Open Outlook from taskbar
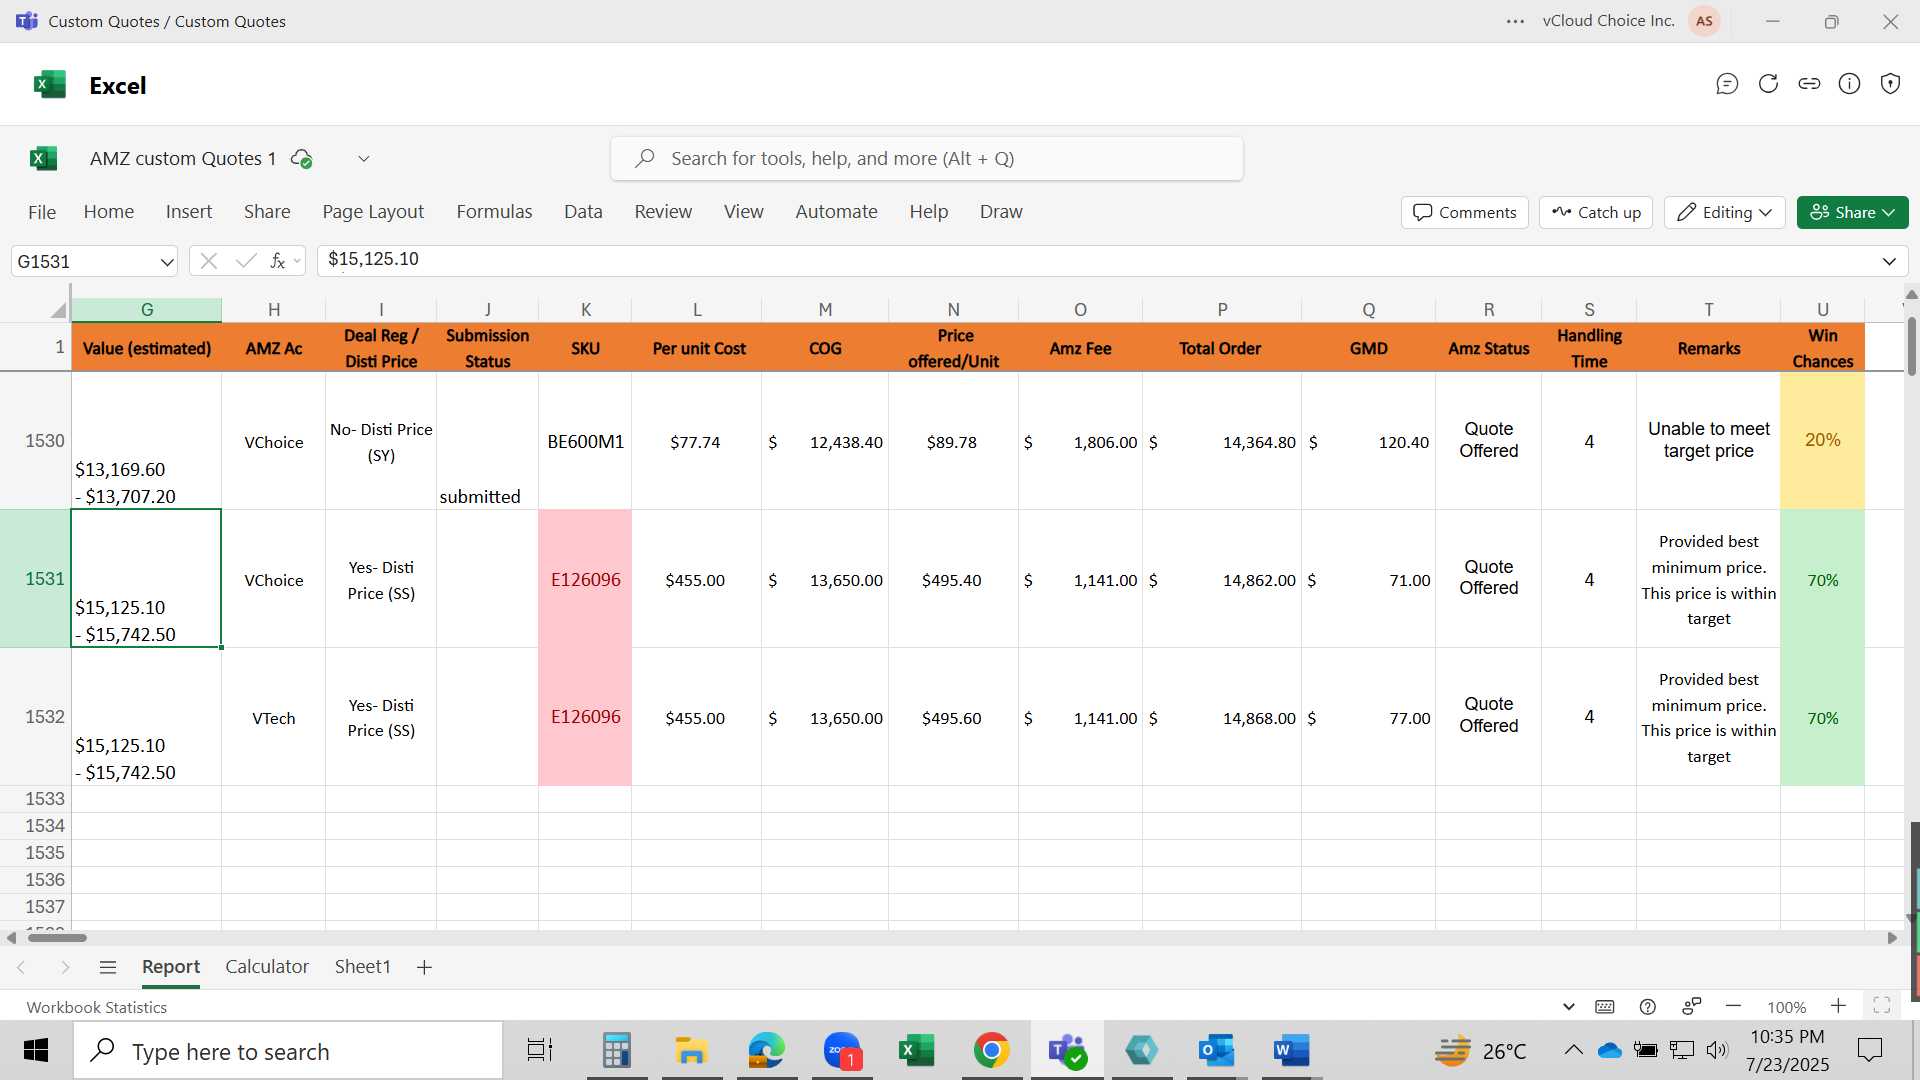 [x=1216, y=1051]
